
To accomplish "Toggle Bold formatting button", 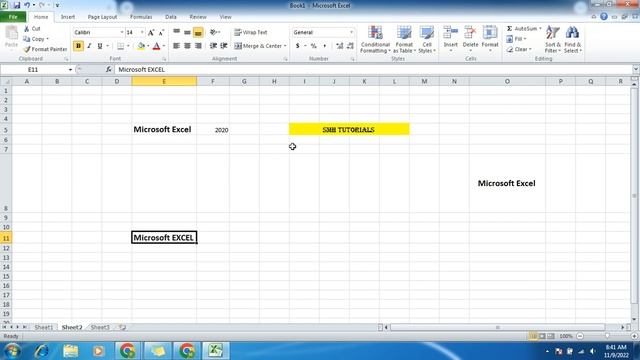I will 78,46.
